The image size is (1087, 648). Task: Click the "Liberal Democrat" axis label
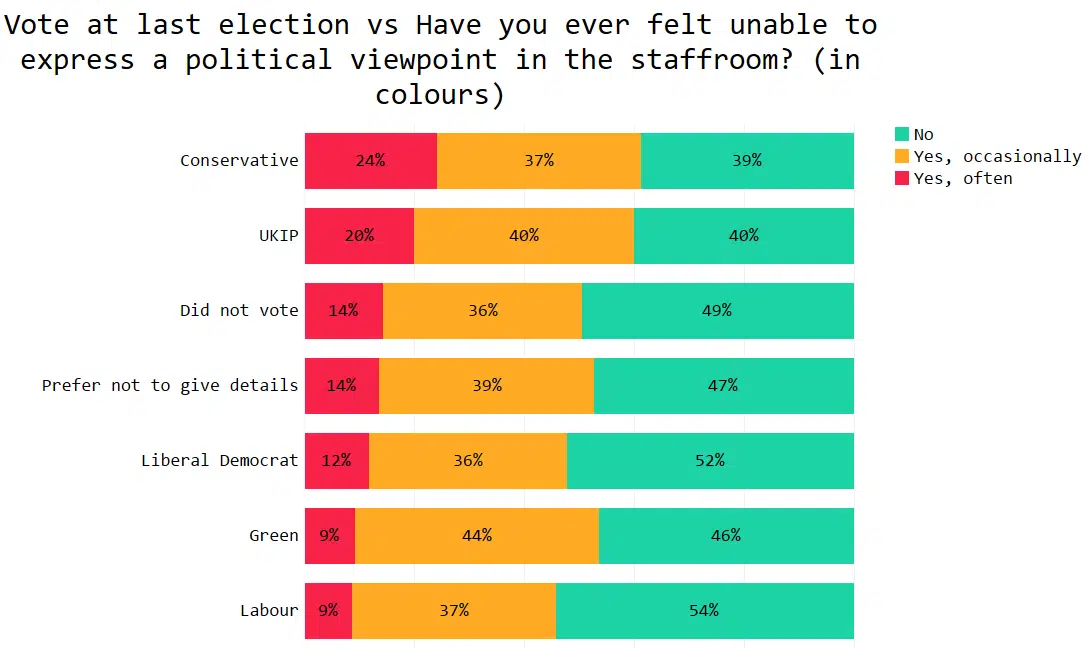pyautogui.click(x=219, y=460)
